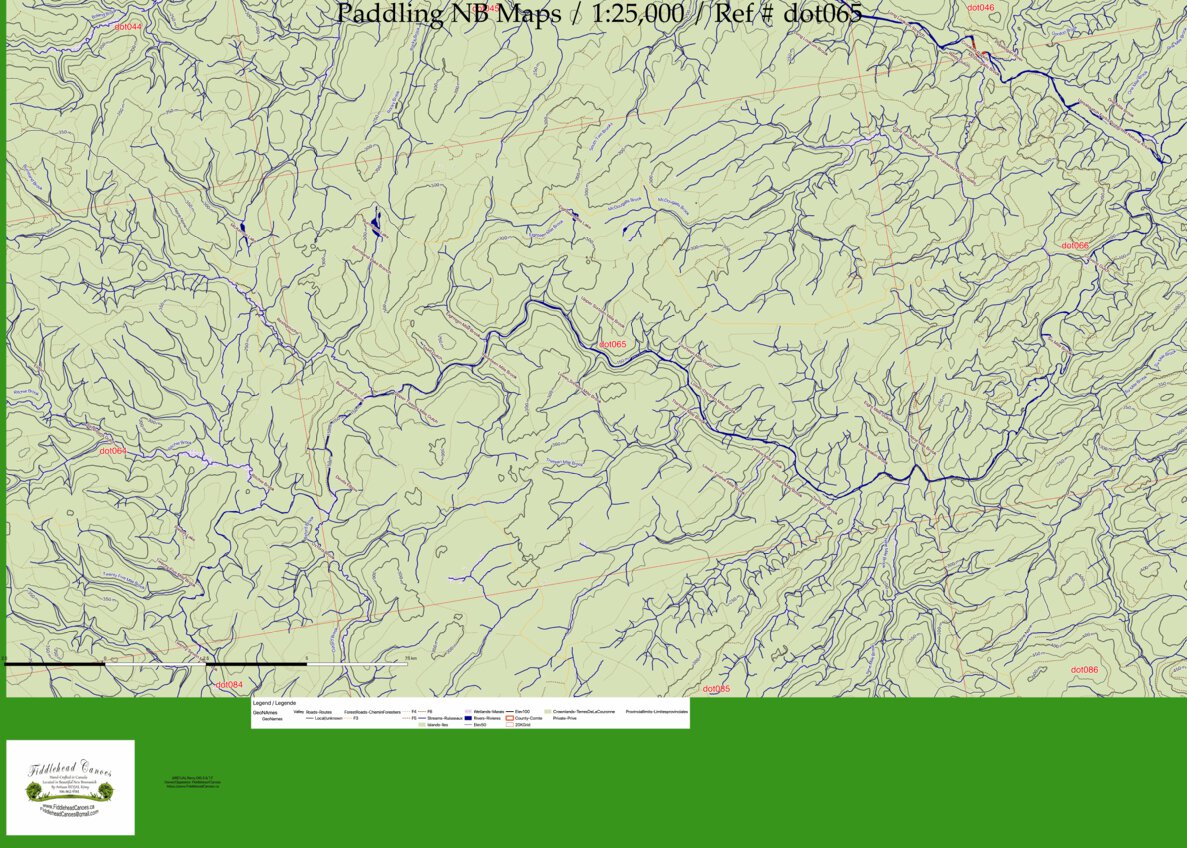
Task: Click the red "dot084" grid label
Action: click(229, 685)
